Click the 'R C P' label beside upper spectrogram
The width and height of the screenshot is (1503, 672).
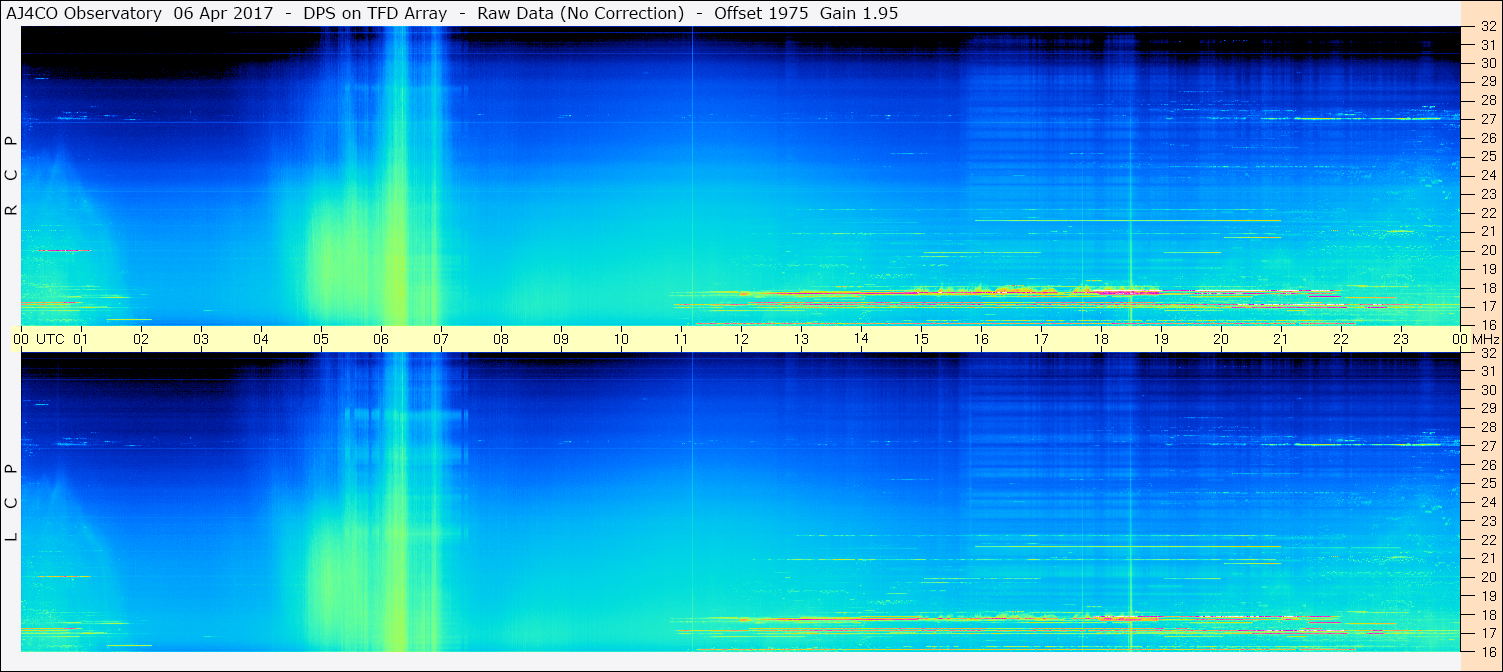coord(12,175)
